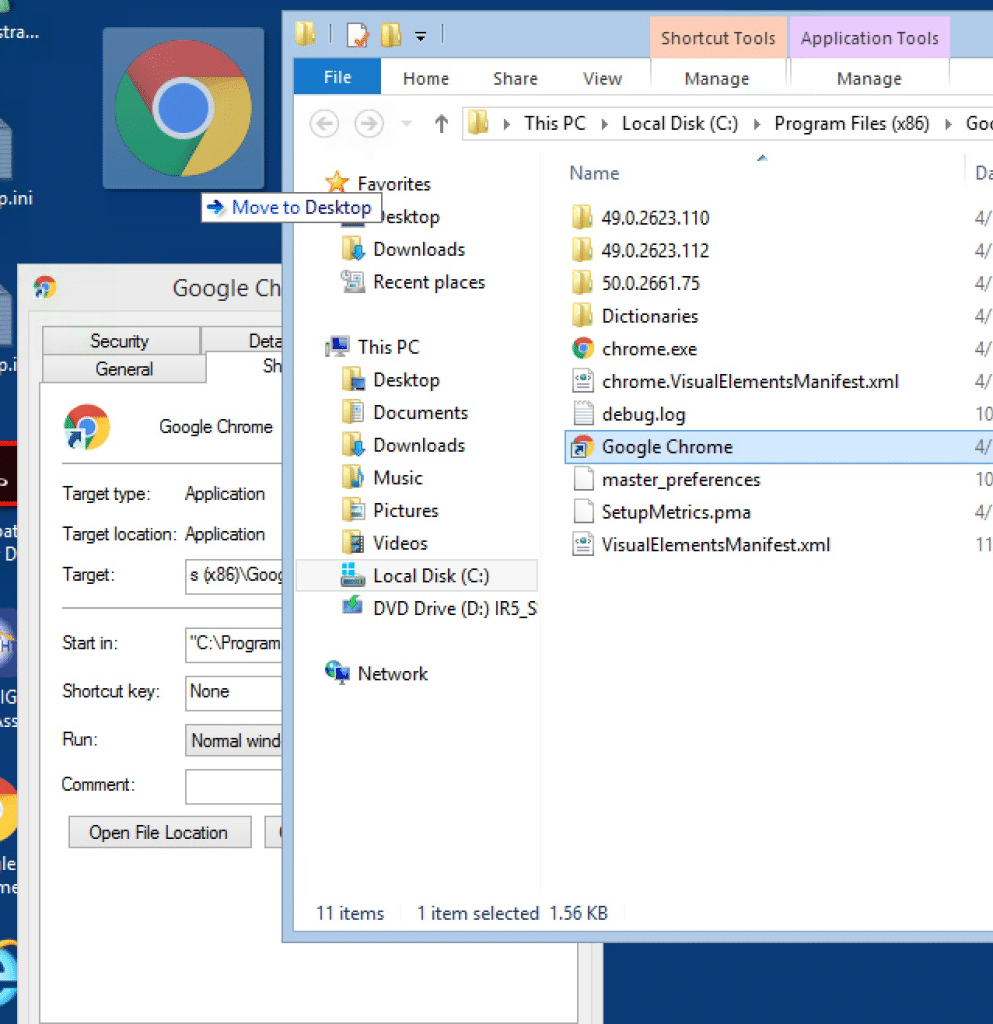Screen dimensions: 993x1024
Task: Select the Google Chrome shortcut file icon
Action: 581,447
